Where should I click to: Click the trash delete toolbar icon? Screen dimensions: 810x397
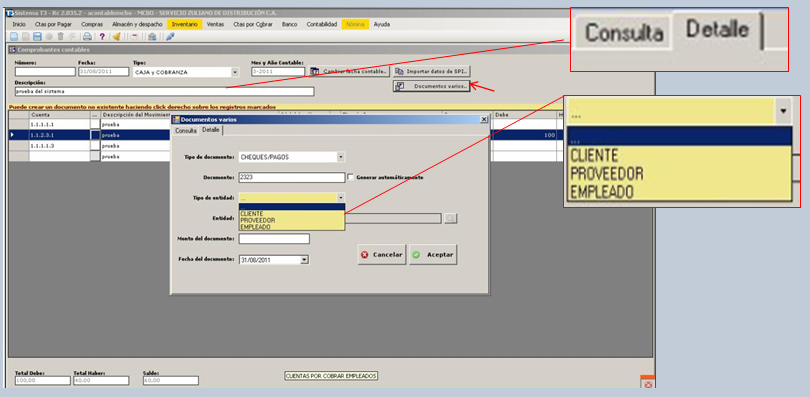(60, 36)
